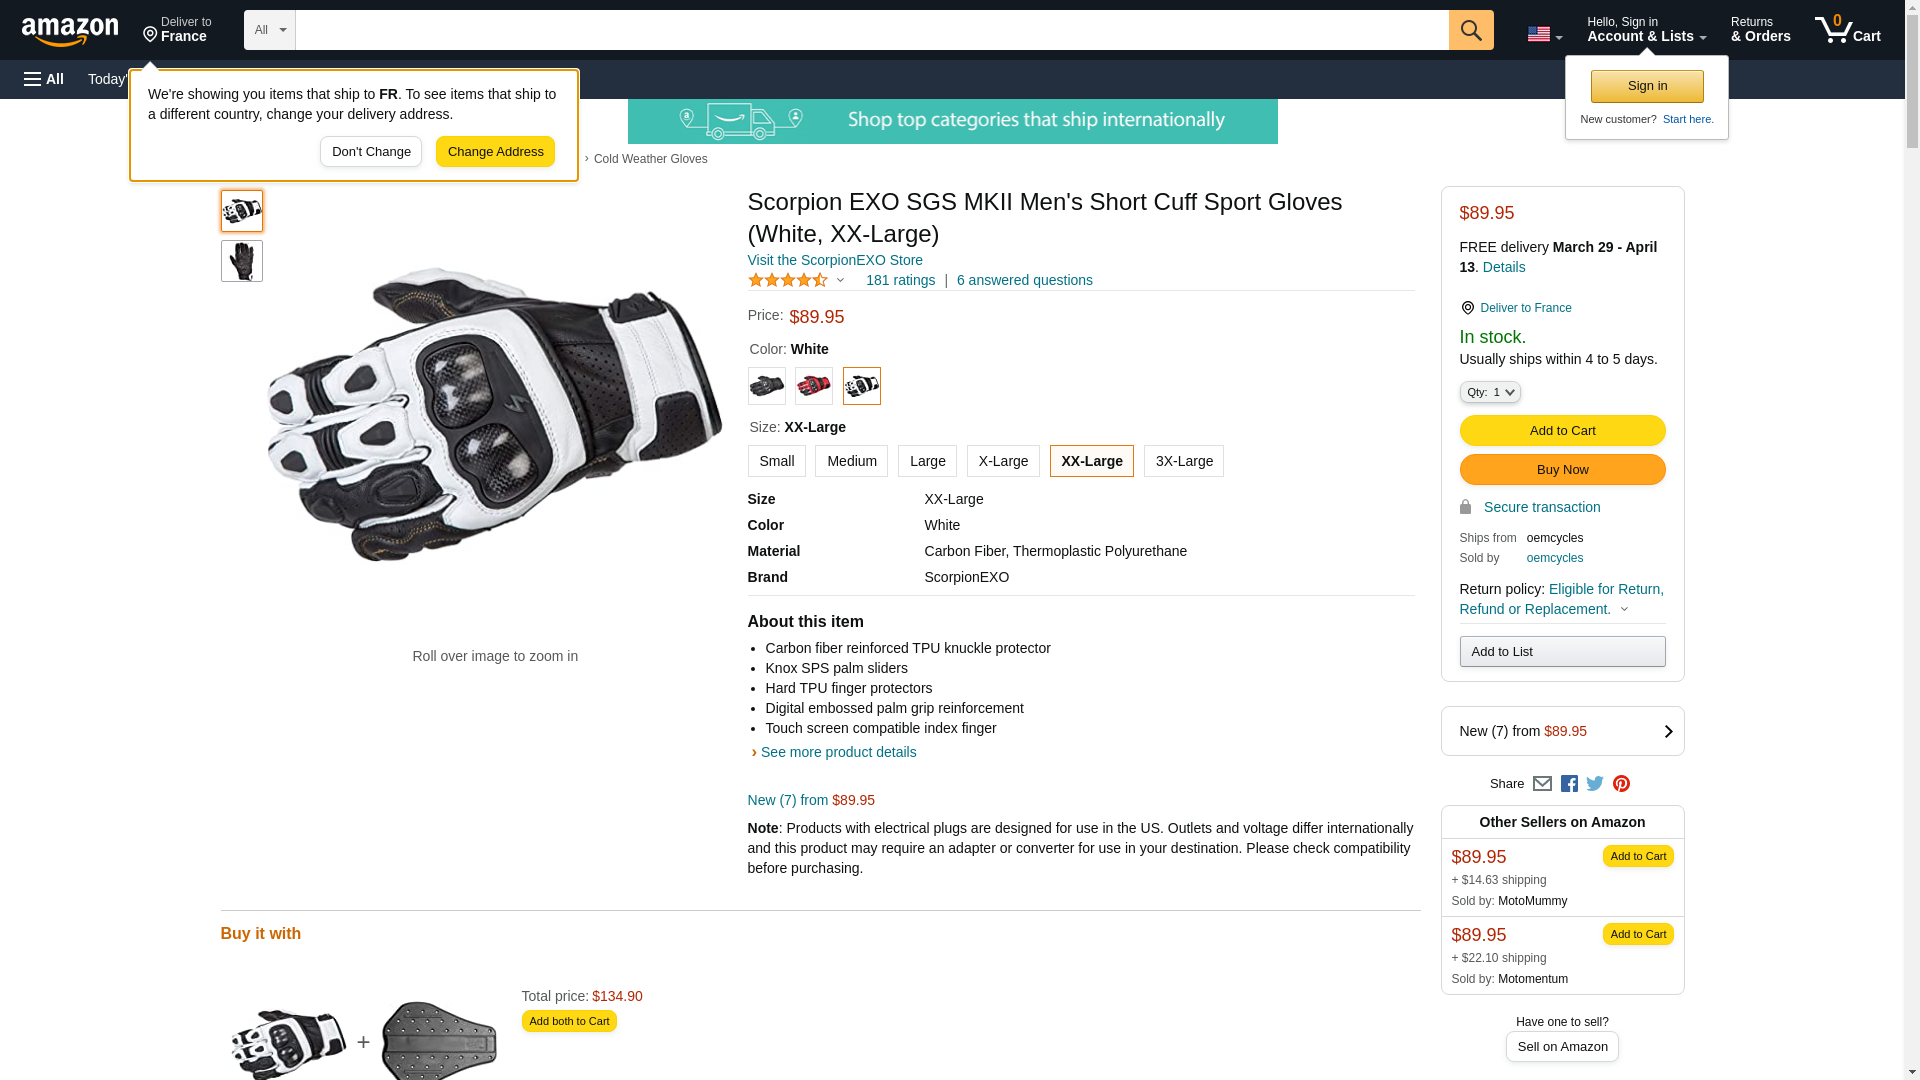Open Returns & Orders
Viewport: 1920px width, 1080px height.
coord(1760,30)
